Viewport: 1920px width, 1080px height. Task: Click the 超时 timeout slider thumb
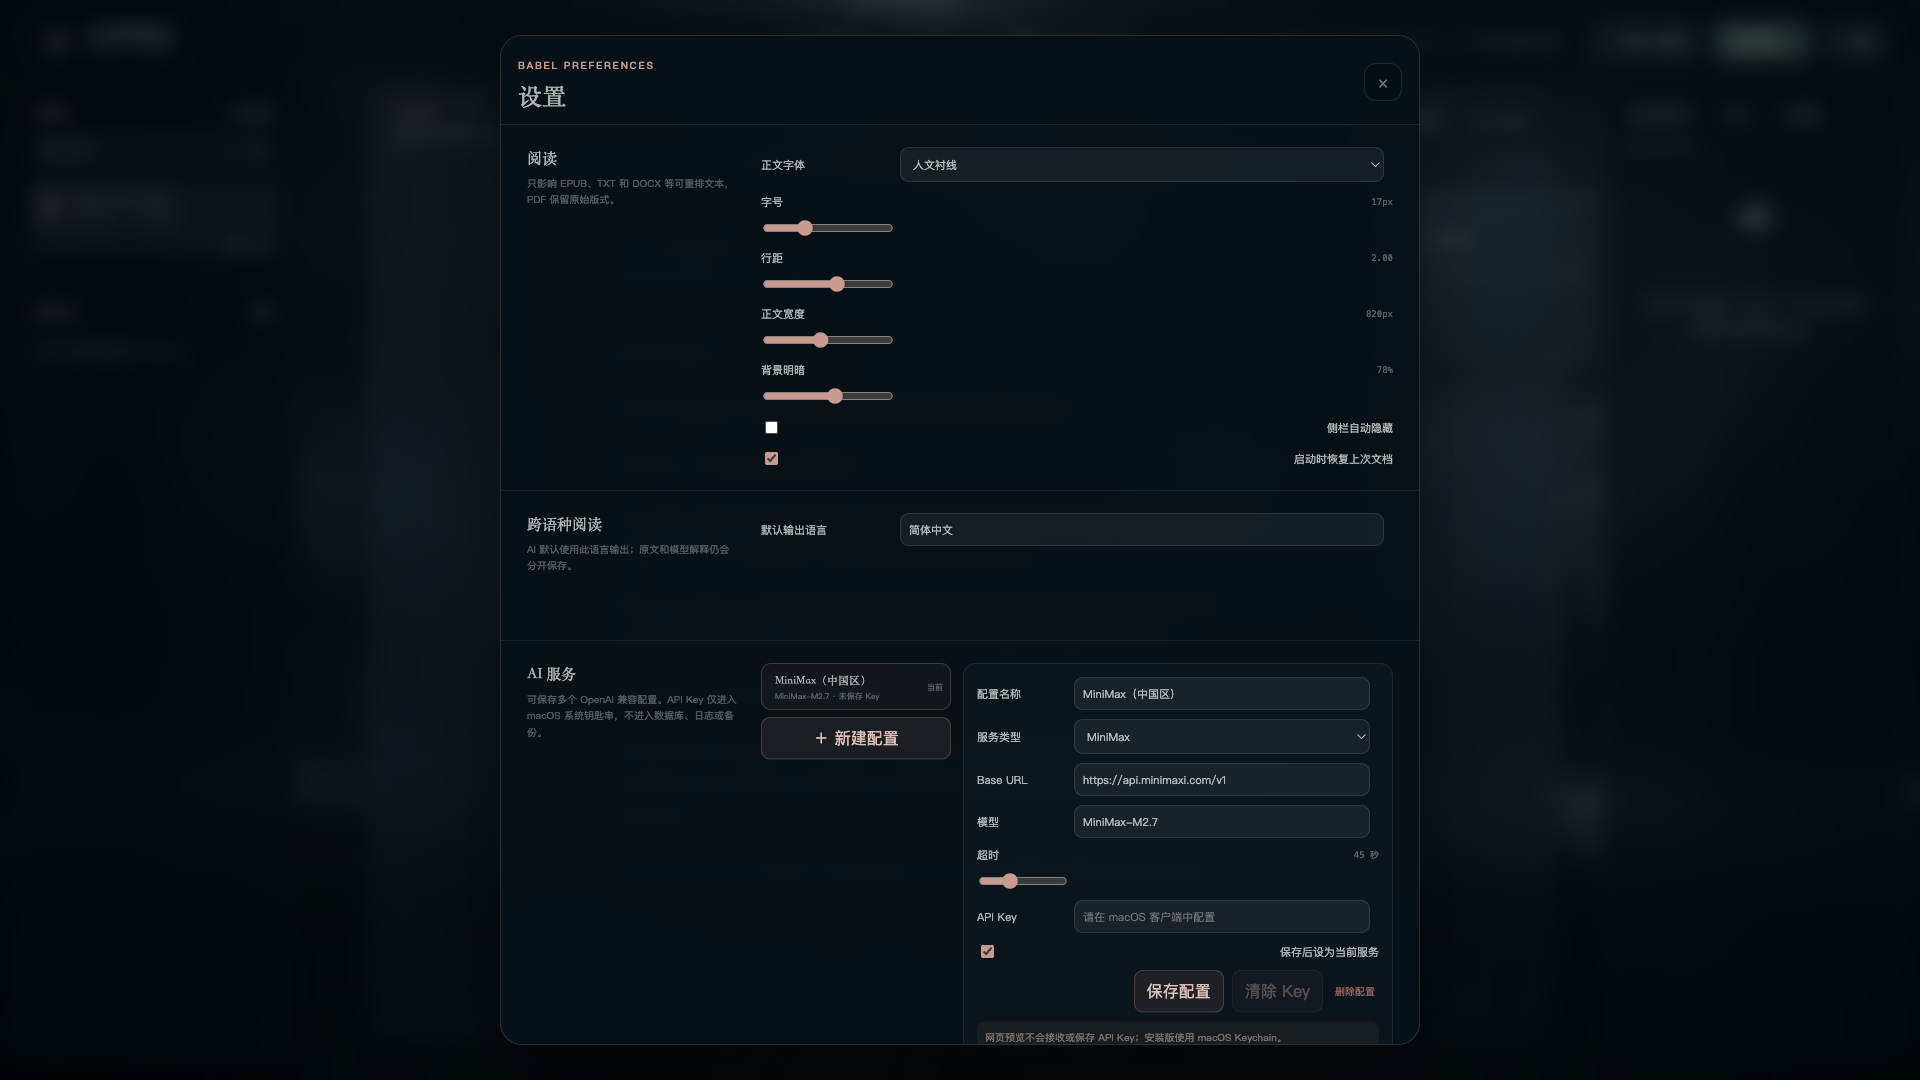1010,881
